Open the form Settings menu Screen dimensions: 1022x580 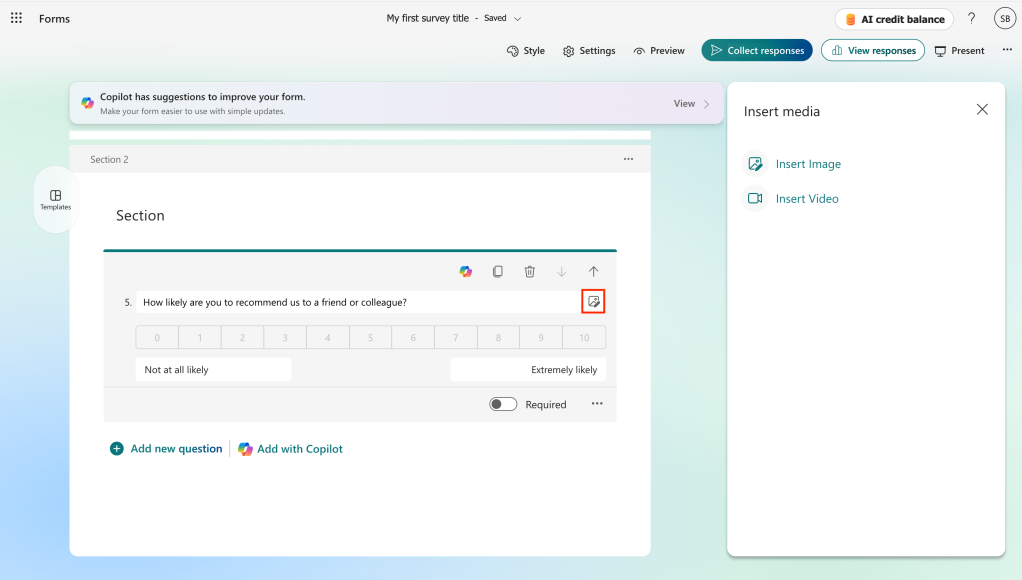click(589, 50)
